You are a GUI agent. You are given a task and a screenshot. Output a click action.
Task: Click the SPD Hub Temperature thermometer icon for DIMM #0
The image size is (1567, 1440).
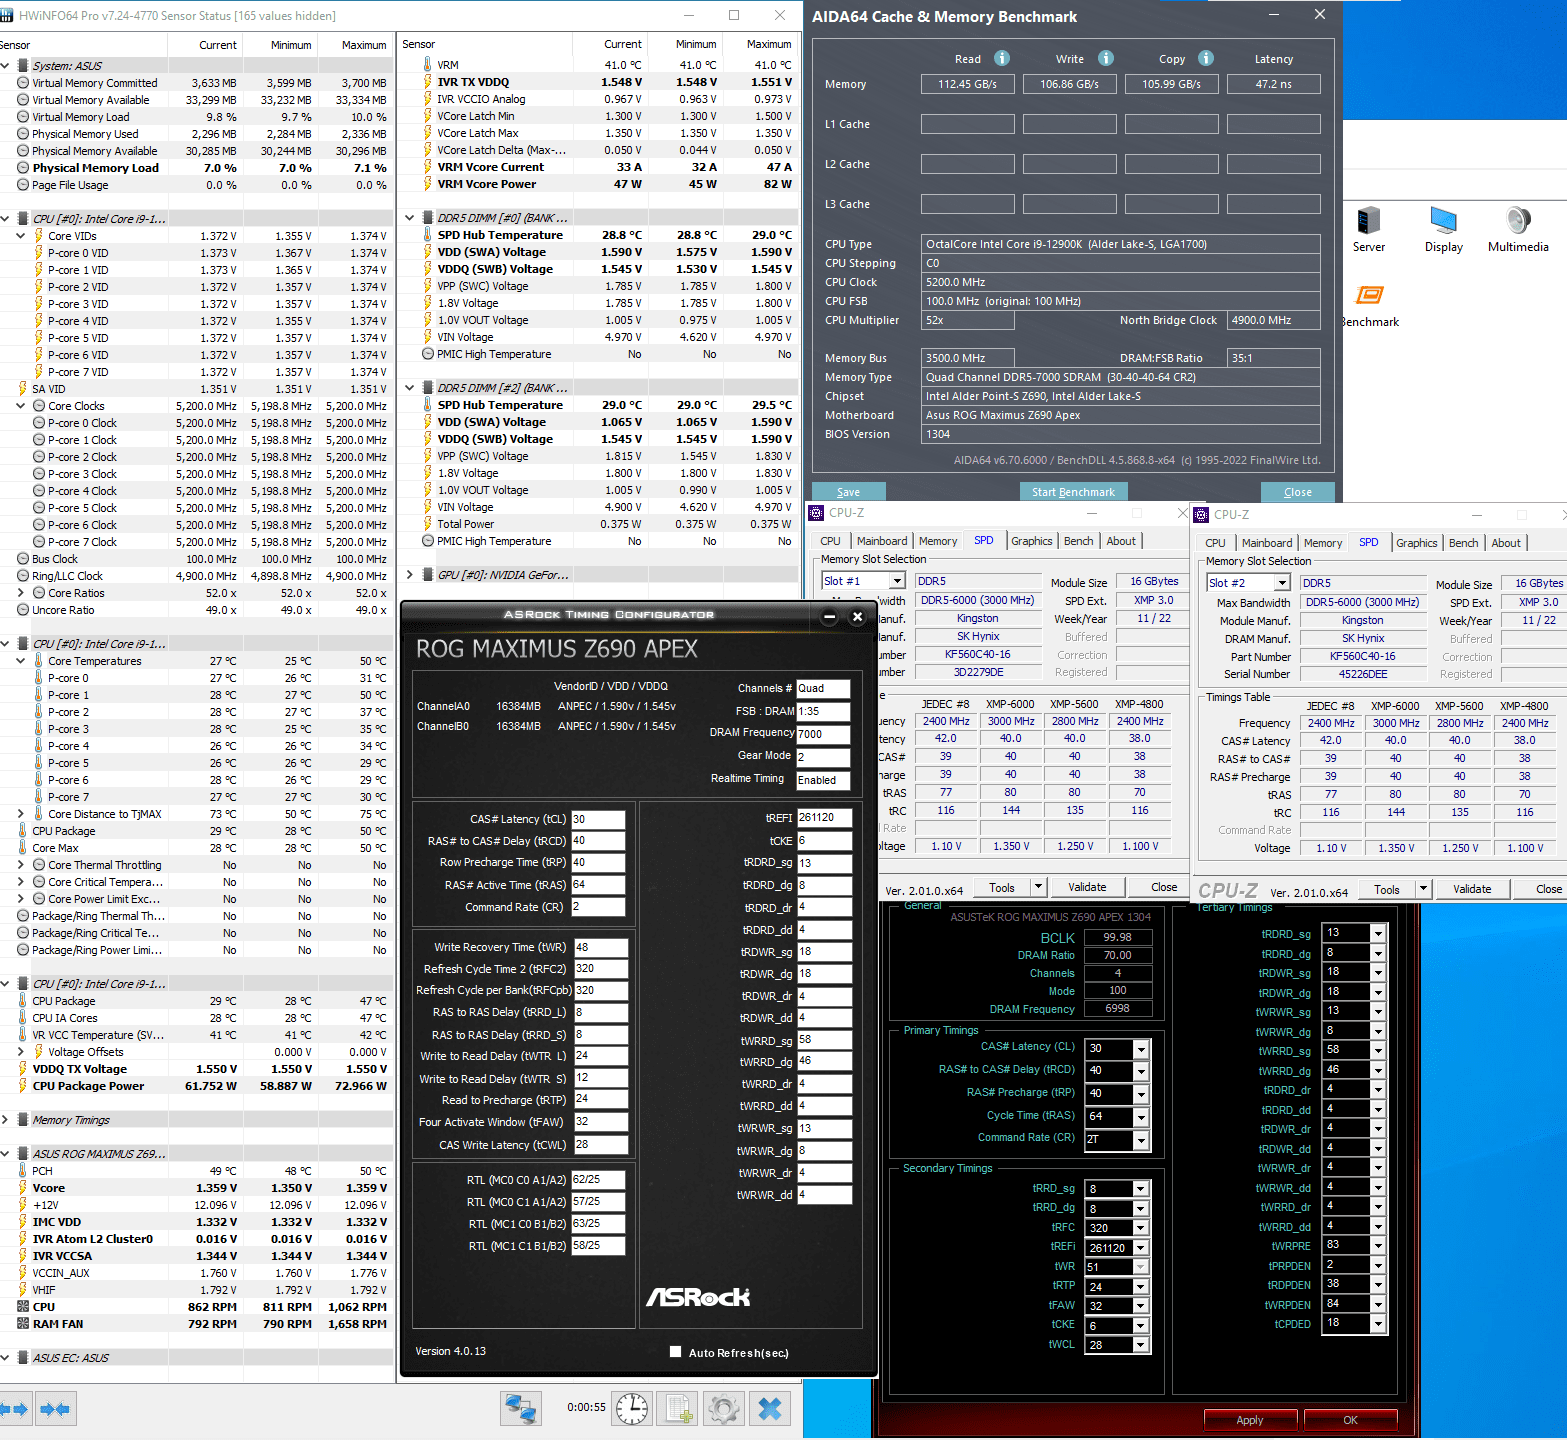[428, 235]
